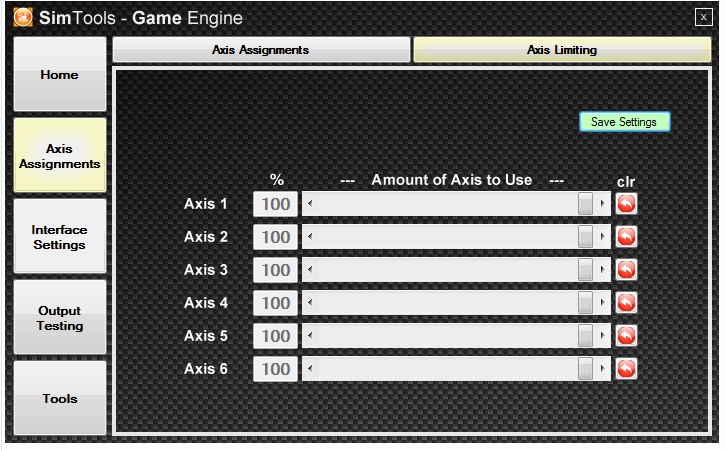Click the 'Amount of Axis to Use' heading
The image size is (726, 450).
coord(452,180)
